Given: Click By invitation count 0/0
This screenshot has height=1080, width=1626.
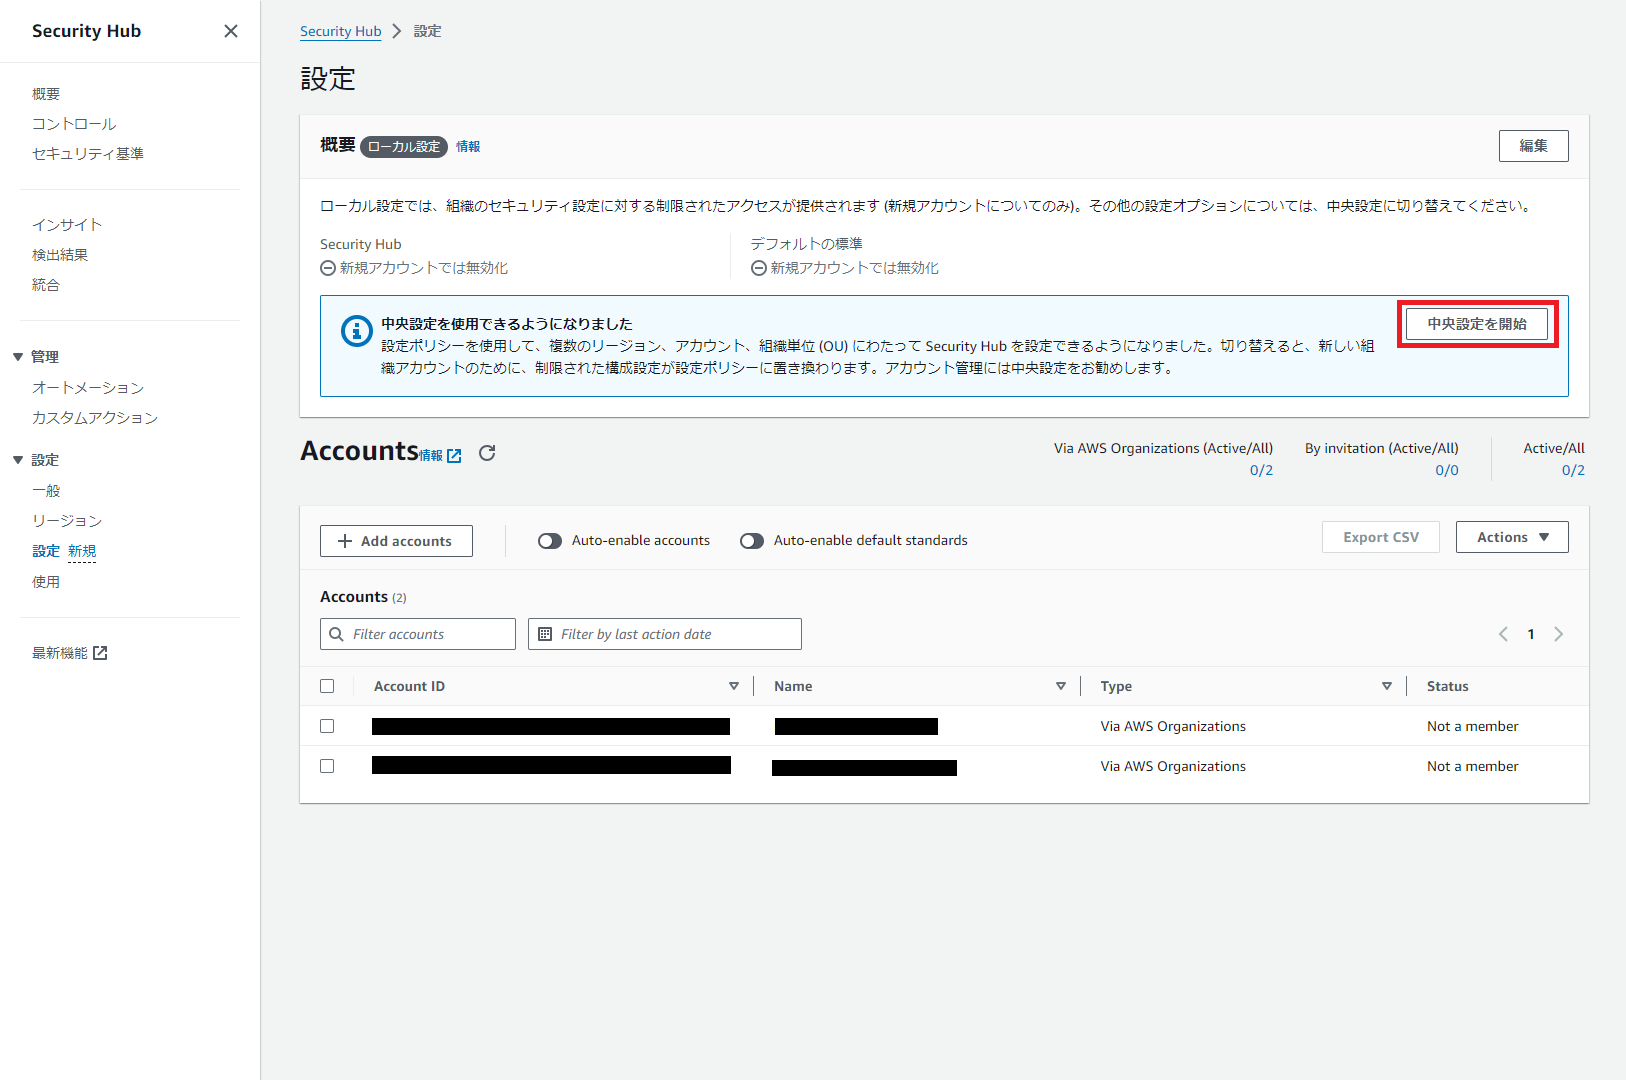Looking at the screenshot, I should [1447, 470].
